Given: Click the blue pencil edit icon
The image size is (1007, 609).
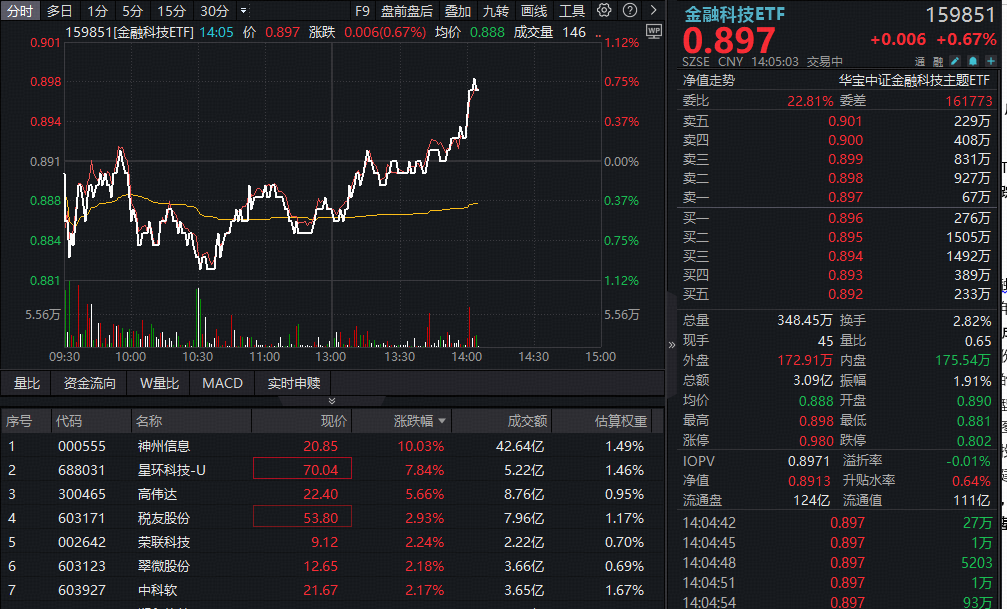Looking at the screenshot, I should pyautogui.click(x=955, y=60).
